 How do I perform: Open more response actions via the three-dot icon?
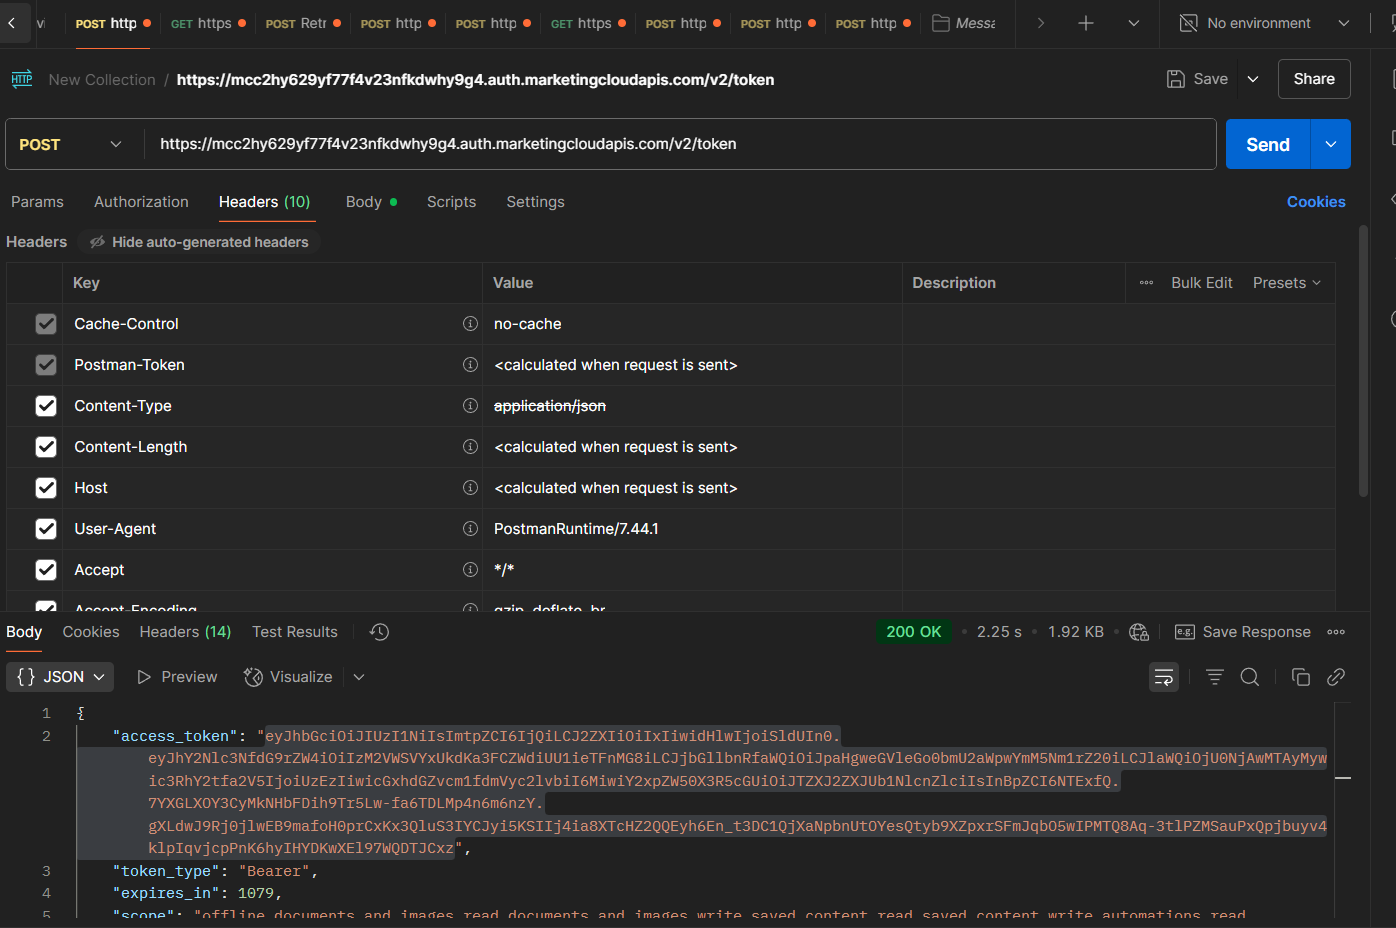[1336, 631]
